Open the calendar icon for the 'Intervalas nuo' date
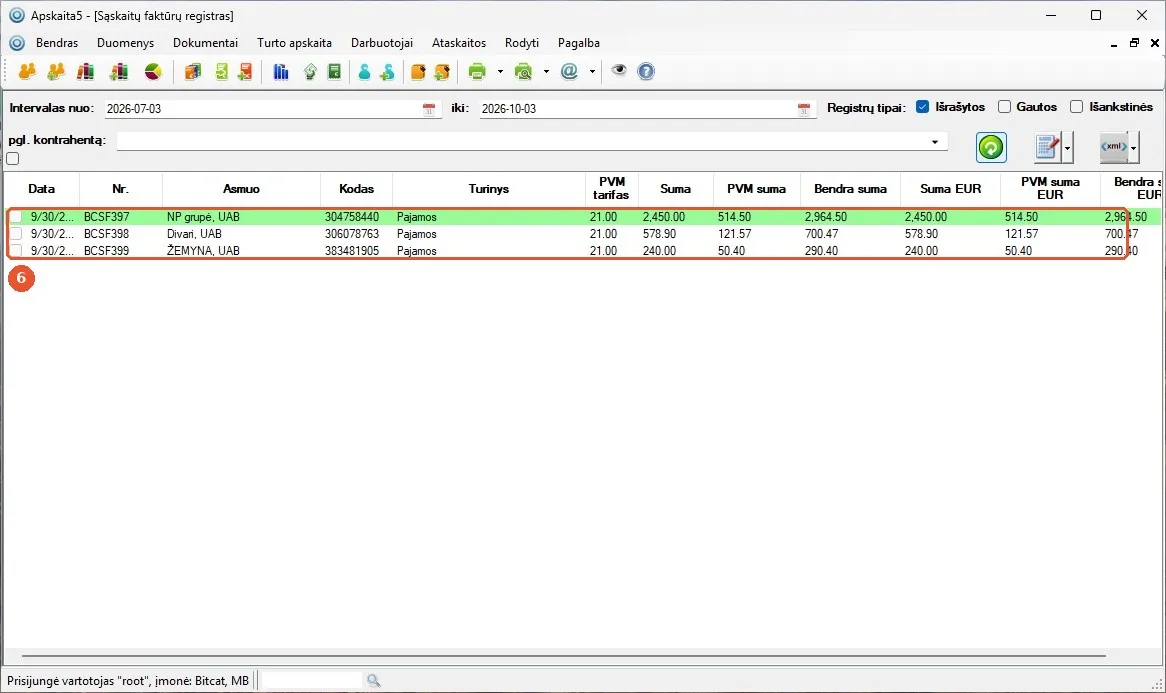 coord(429,109)
